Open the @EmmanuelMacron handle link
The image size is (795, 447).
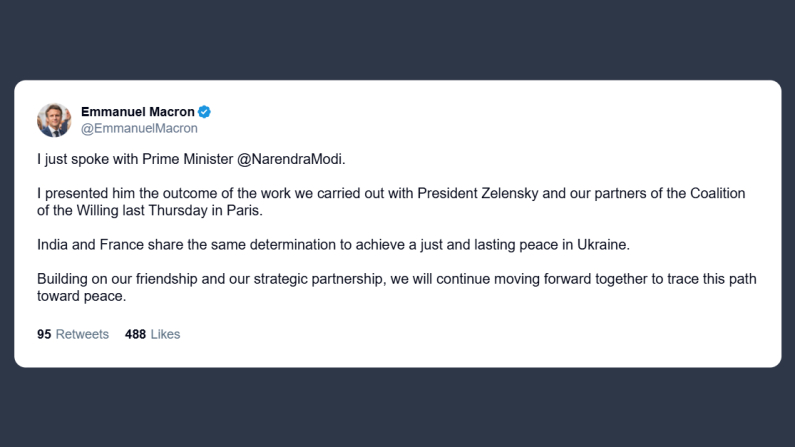coord(139,128)
